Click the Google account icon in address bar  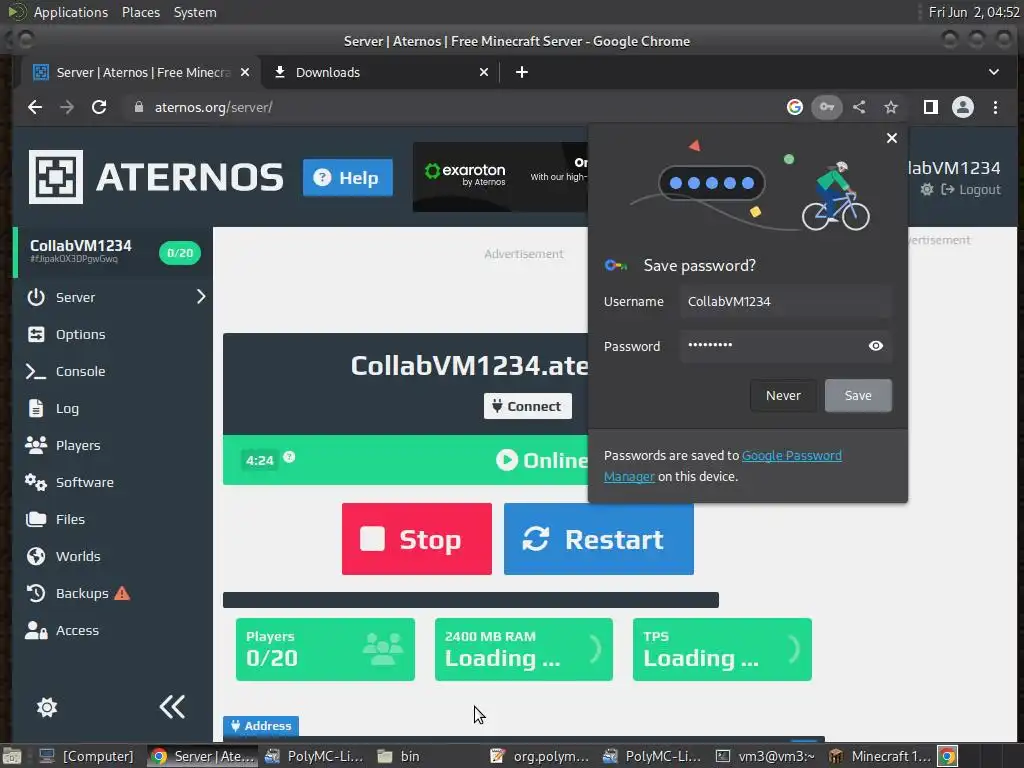coord(795,107)
